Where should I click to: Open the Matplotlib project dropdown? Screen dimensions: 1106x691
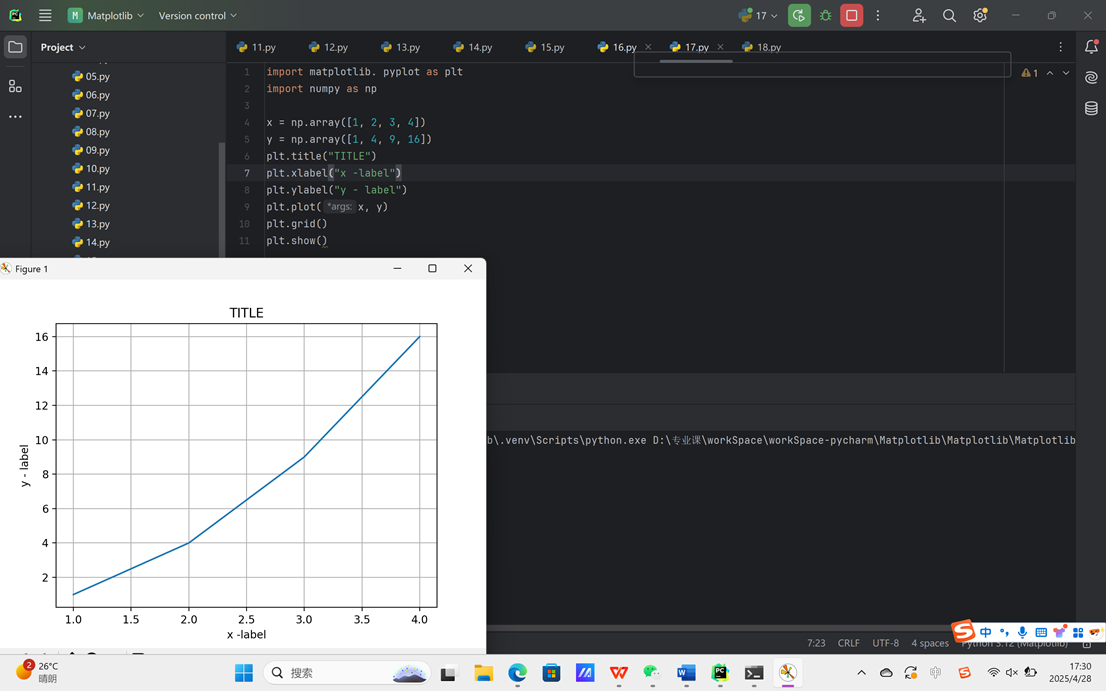click(106, 16)
